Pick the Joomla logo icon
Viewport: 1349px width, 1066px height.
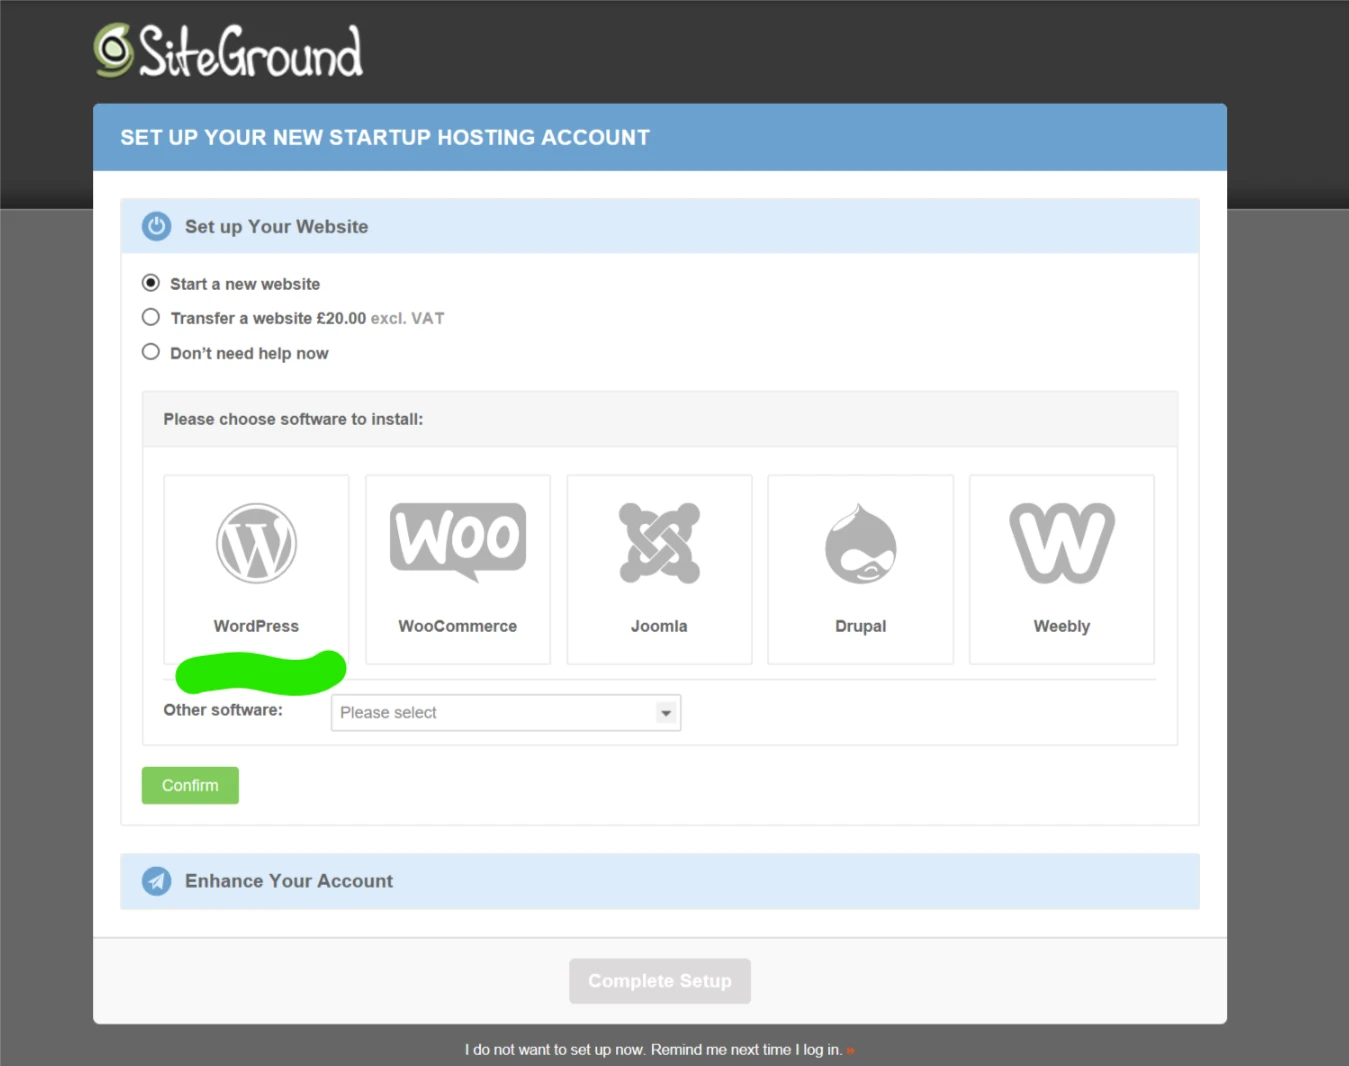pyautogui.click(x=659, y=543)
